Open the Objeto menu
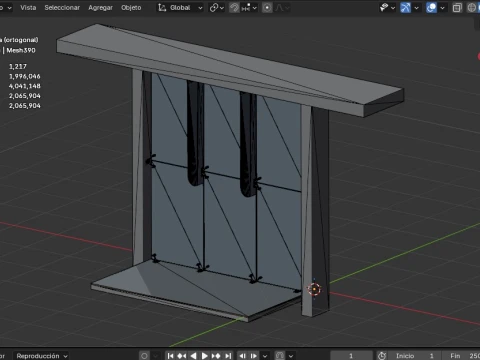Viewport: 480px width, 360px height. click(131, 7)
